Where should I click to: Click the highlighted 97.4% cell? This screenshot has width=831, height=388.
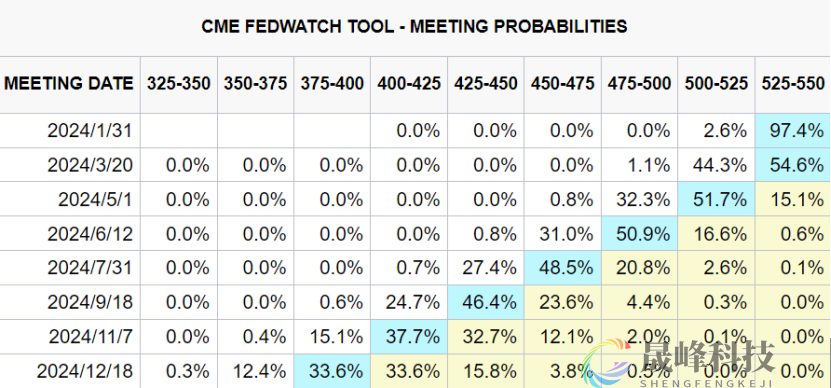[x=793, y=130]
